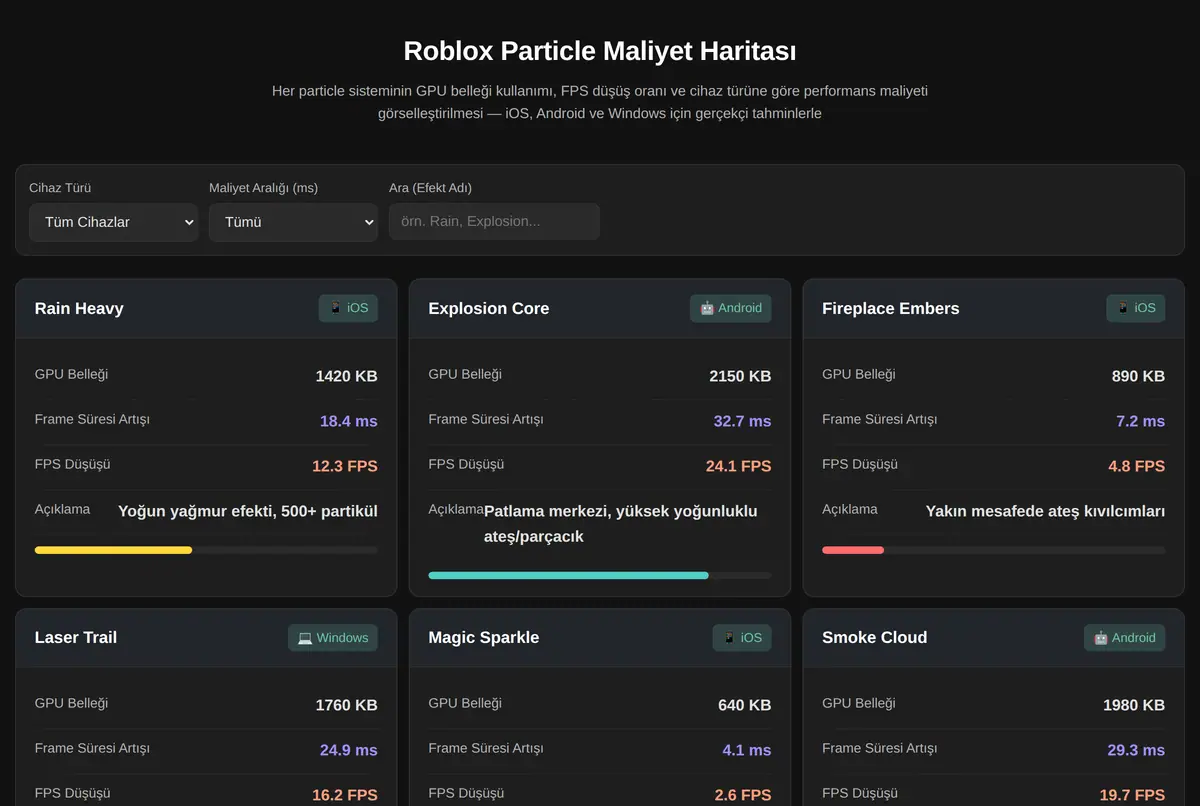The height and width of the screenshot is (806, 1200).
Task: Click the yellow cost bar on Rain Heavy
Action: 113,550
